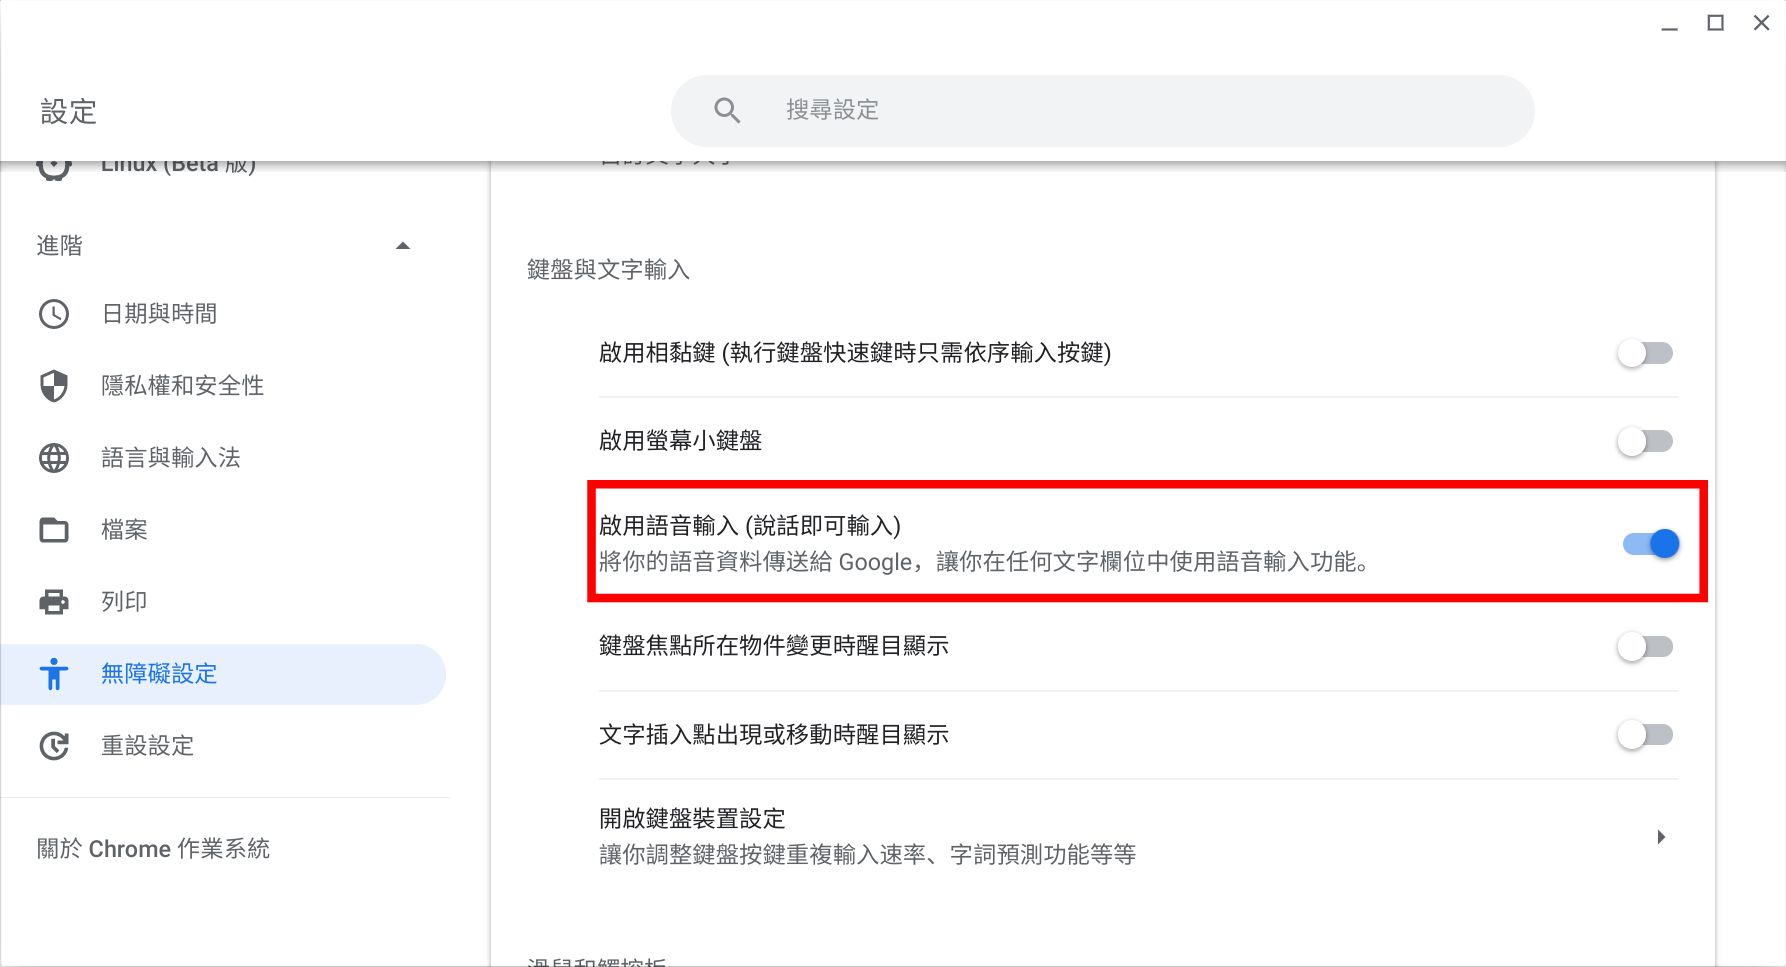
Task: Click the reset icon beside 重設設定
Action: [54, 746]
